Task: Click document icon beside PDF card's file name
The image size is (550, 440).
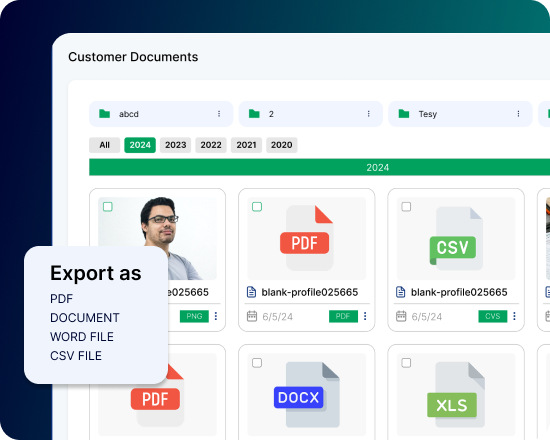Action: [x=251, y=292]
